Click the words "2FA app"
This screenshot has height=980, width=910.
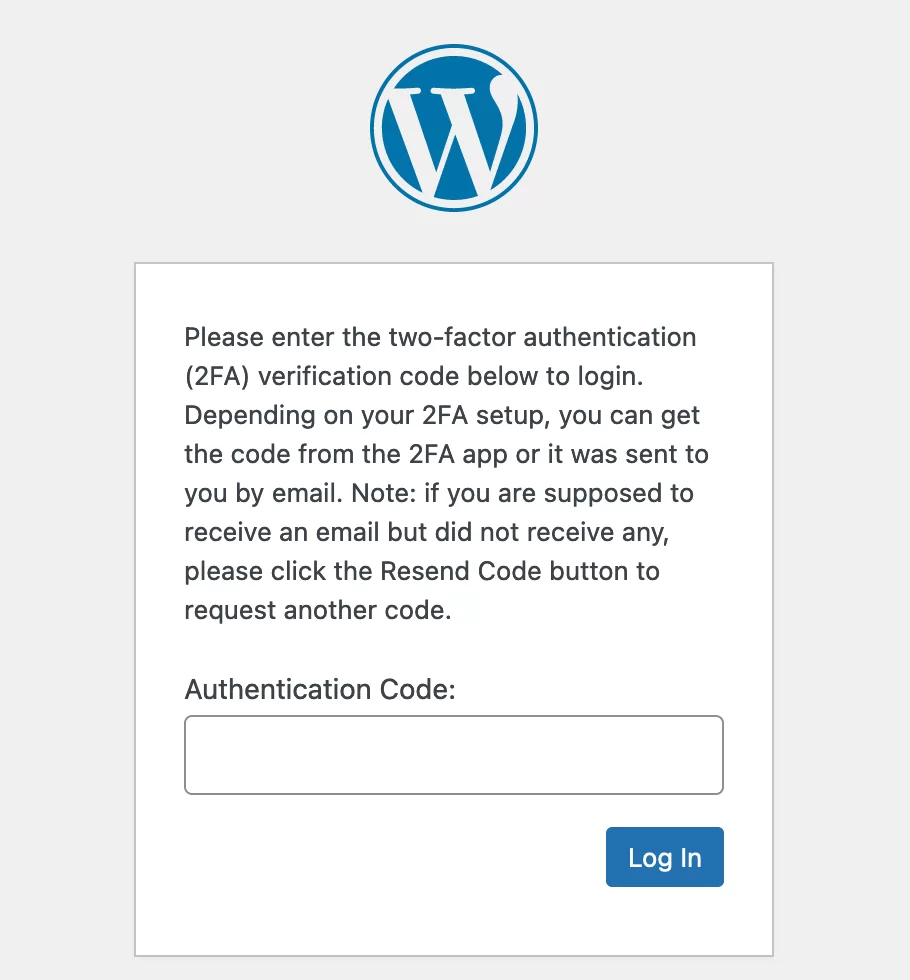tap(458, 455)
